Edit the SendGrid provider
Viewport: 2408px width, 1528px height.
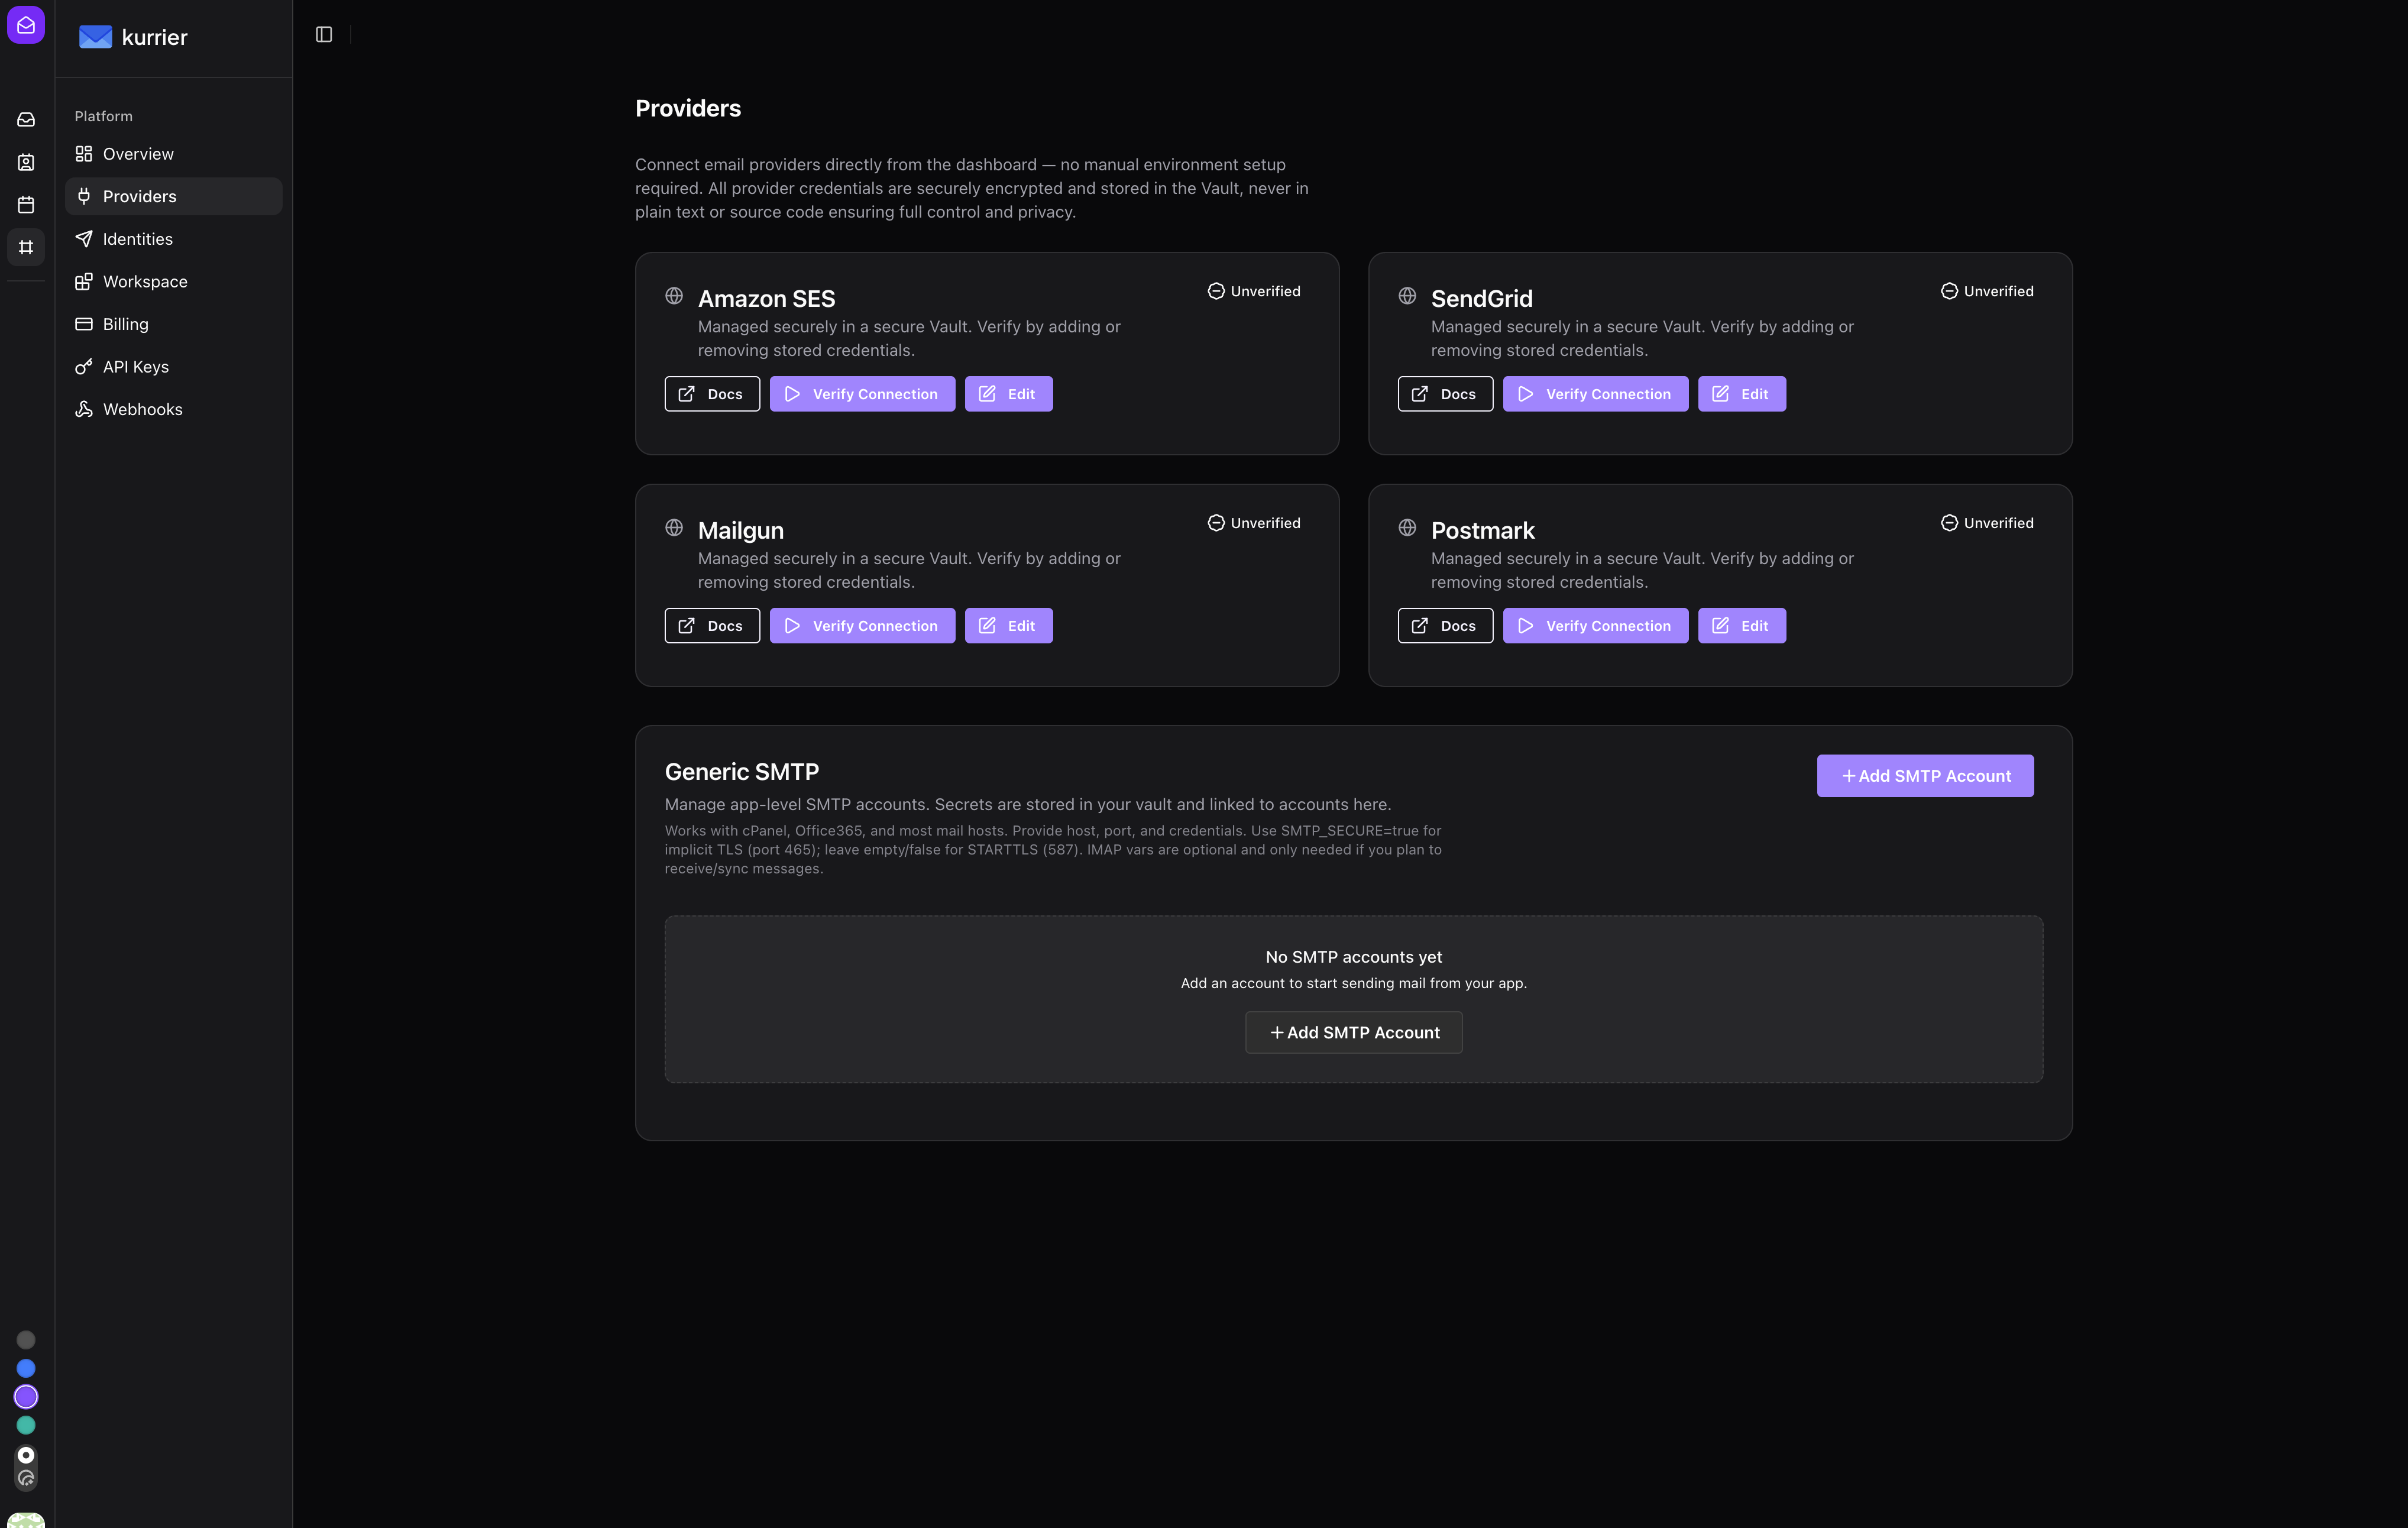click(1741, 394)
